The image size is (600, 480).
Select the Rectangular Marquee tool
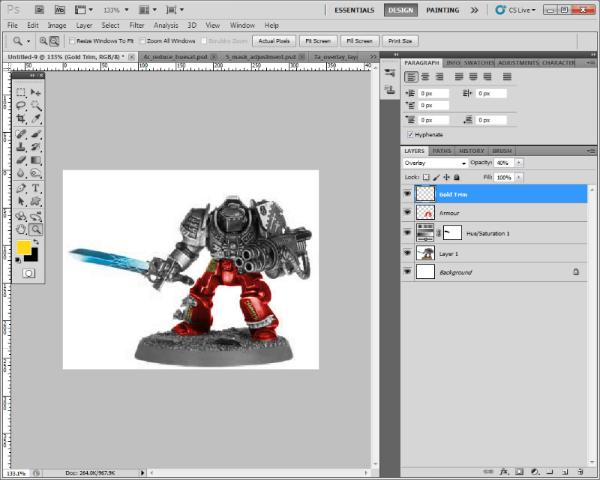coord(21,91)
